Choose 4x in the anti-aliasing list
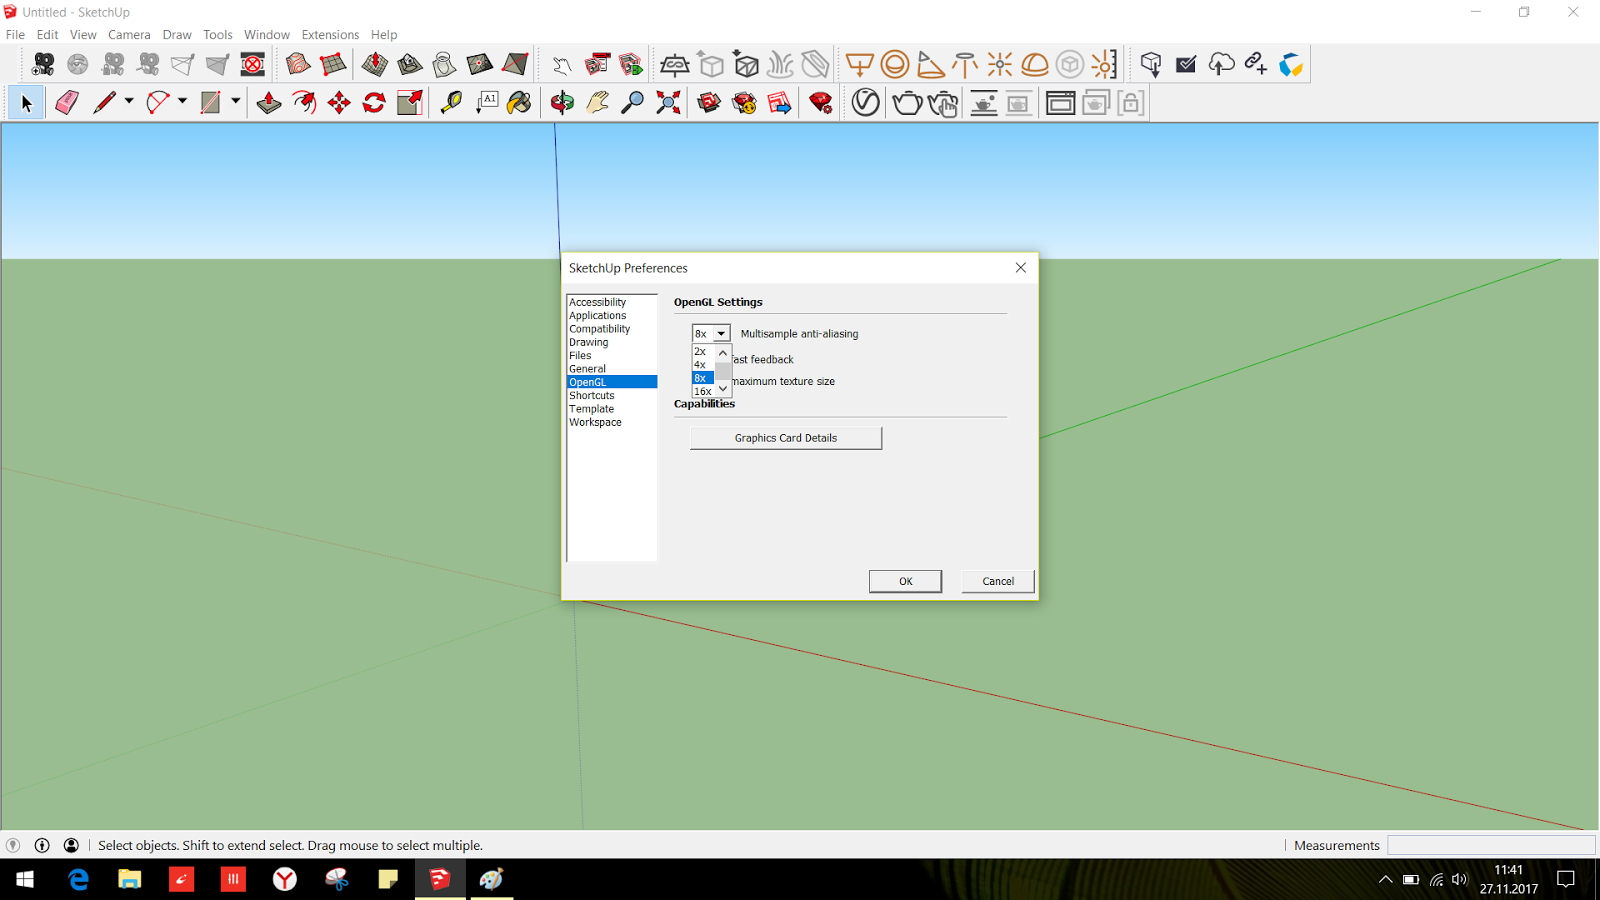The height and width of the screenshot is (900, 1600). (x=703, y=365)
